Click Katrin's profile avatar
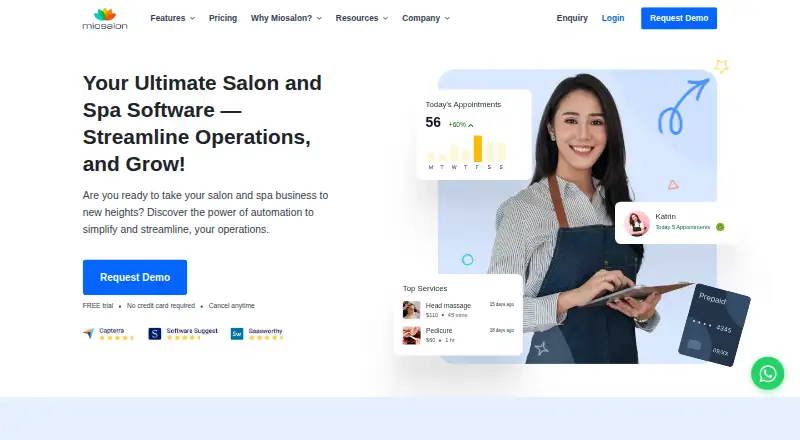 click(x=637, y=224)
